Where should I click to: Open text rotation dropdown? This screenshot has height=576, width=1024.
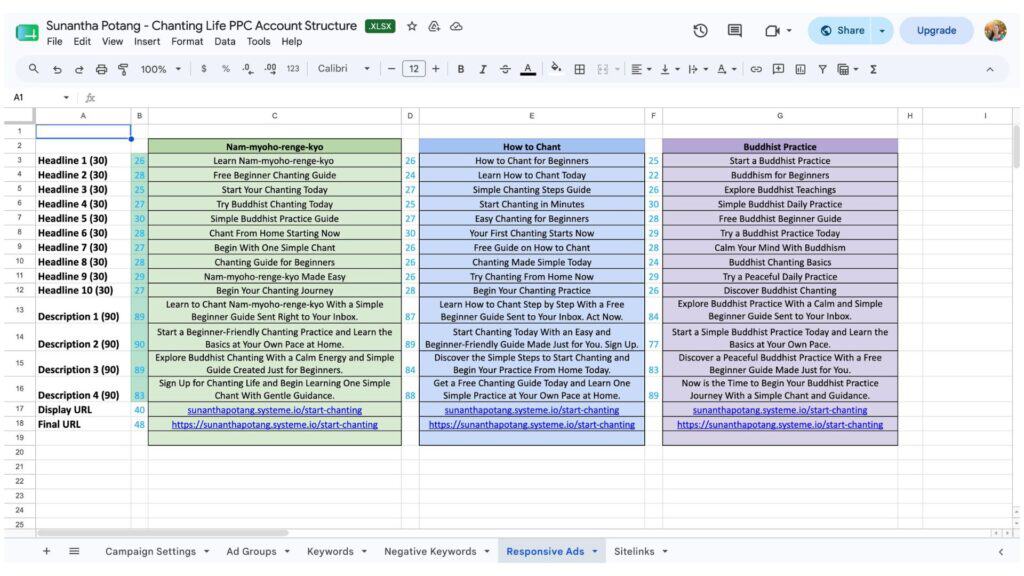(x=726, y=69)
